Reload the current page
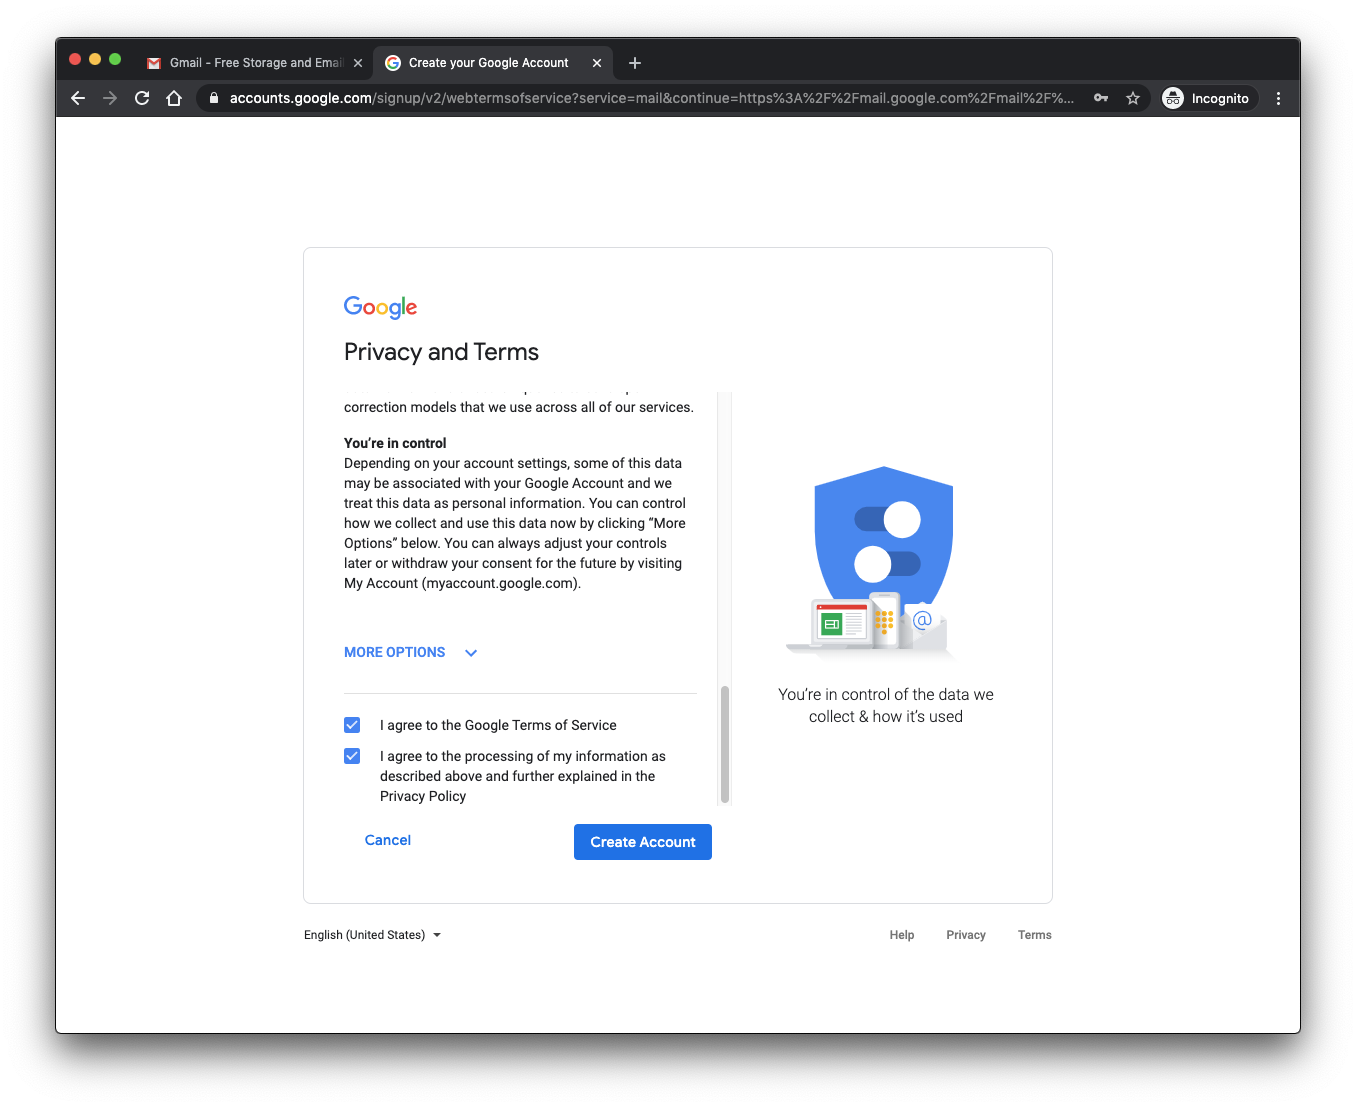Viewport: 1356px width, 1107px height. tap(142, 98)
